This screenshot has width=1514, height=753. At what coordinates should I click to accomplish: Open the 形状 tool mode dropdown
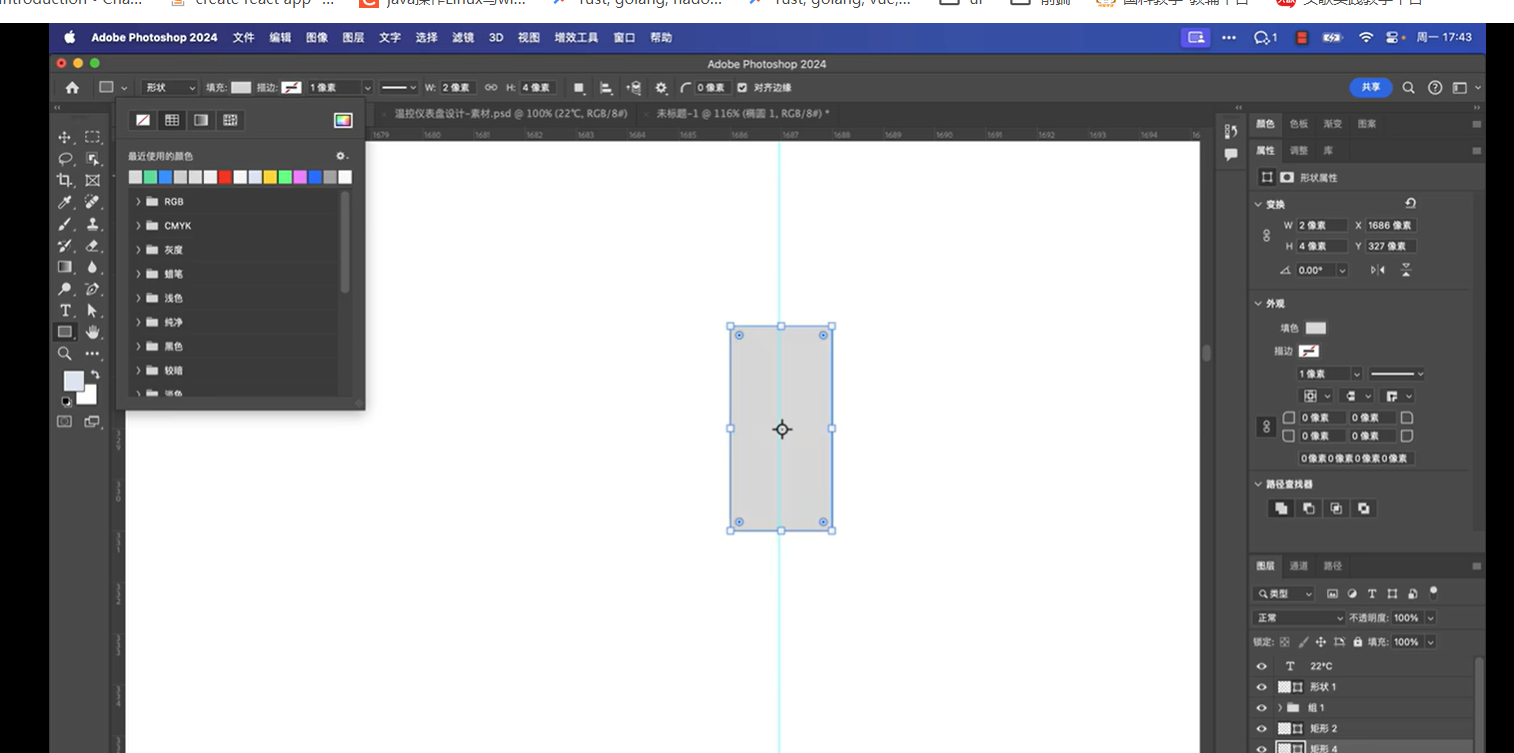click(x=170, y=88)
